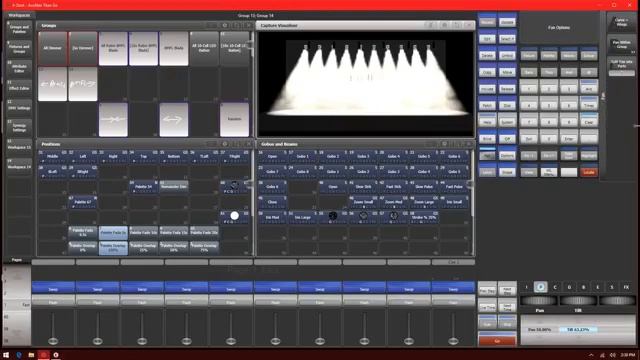Select the highlighted Tilt 63.33% value
The height and width of the screenshot is (360, 640).
(578, 329)
